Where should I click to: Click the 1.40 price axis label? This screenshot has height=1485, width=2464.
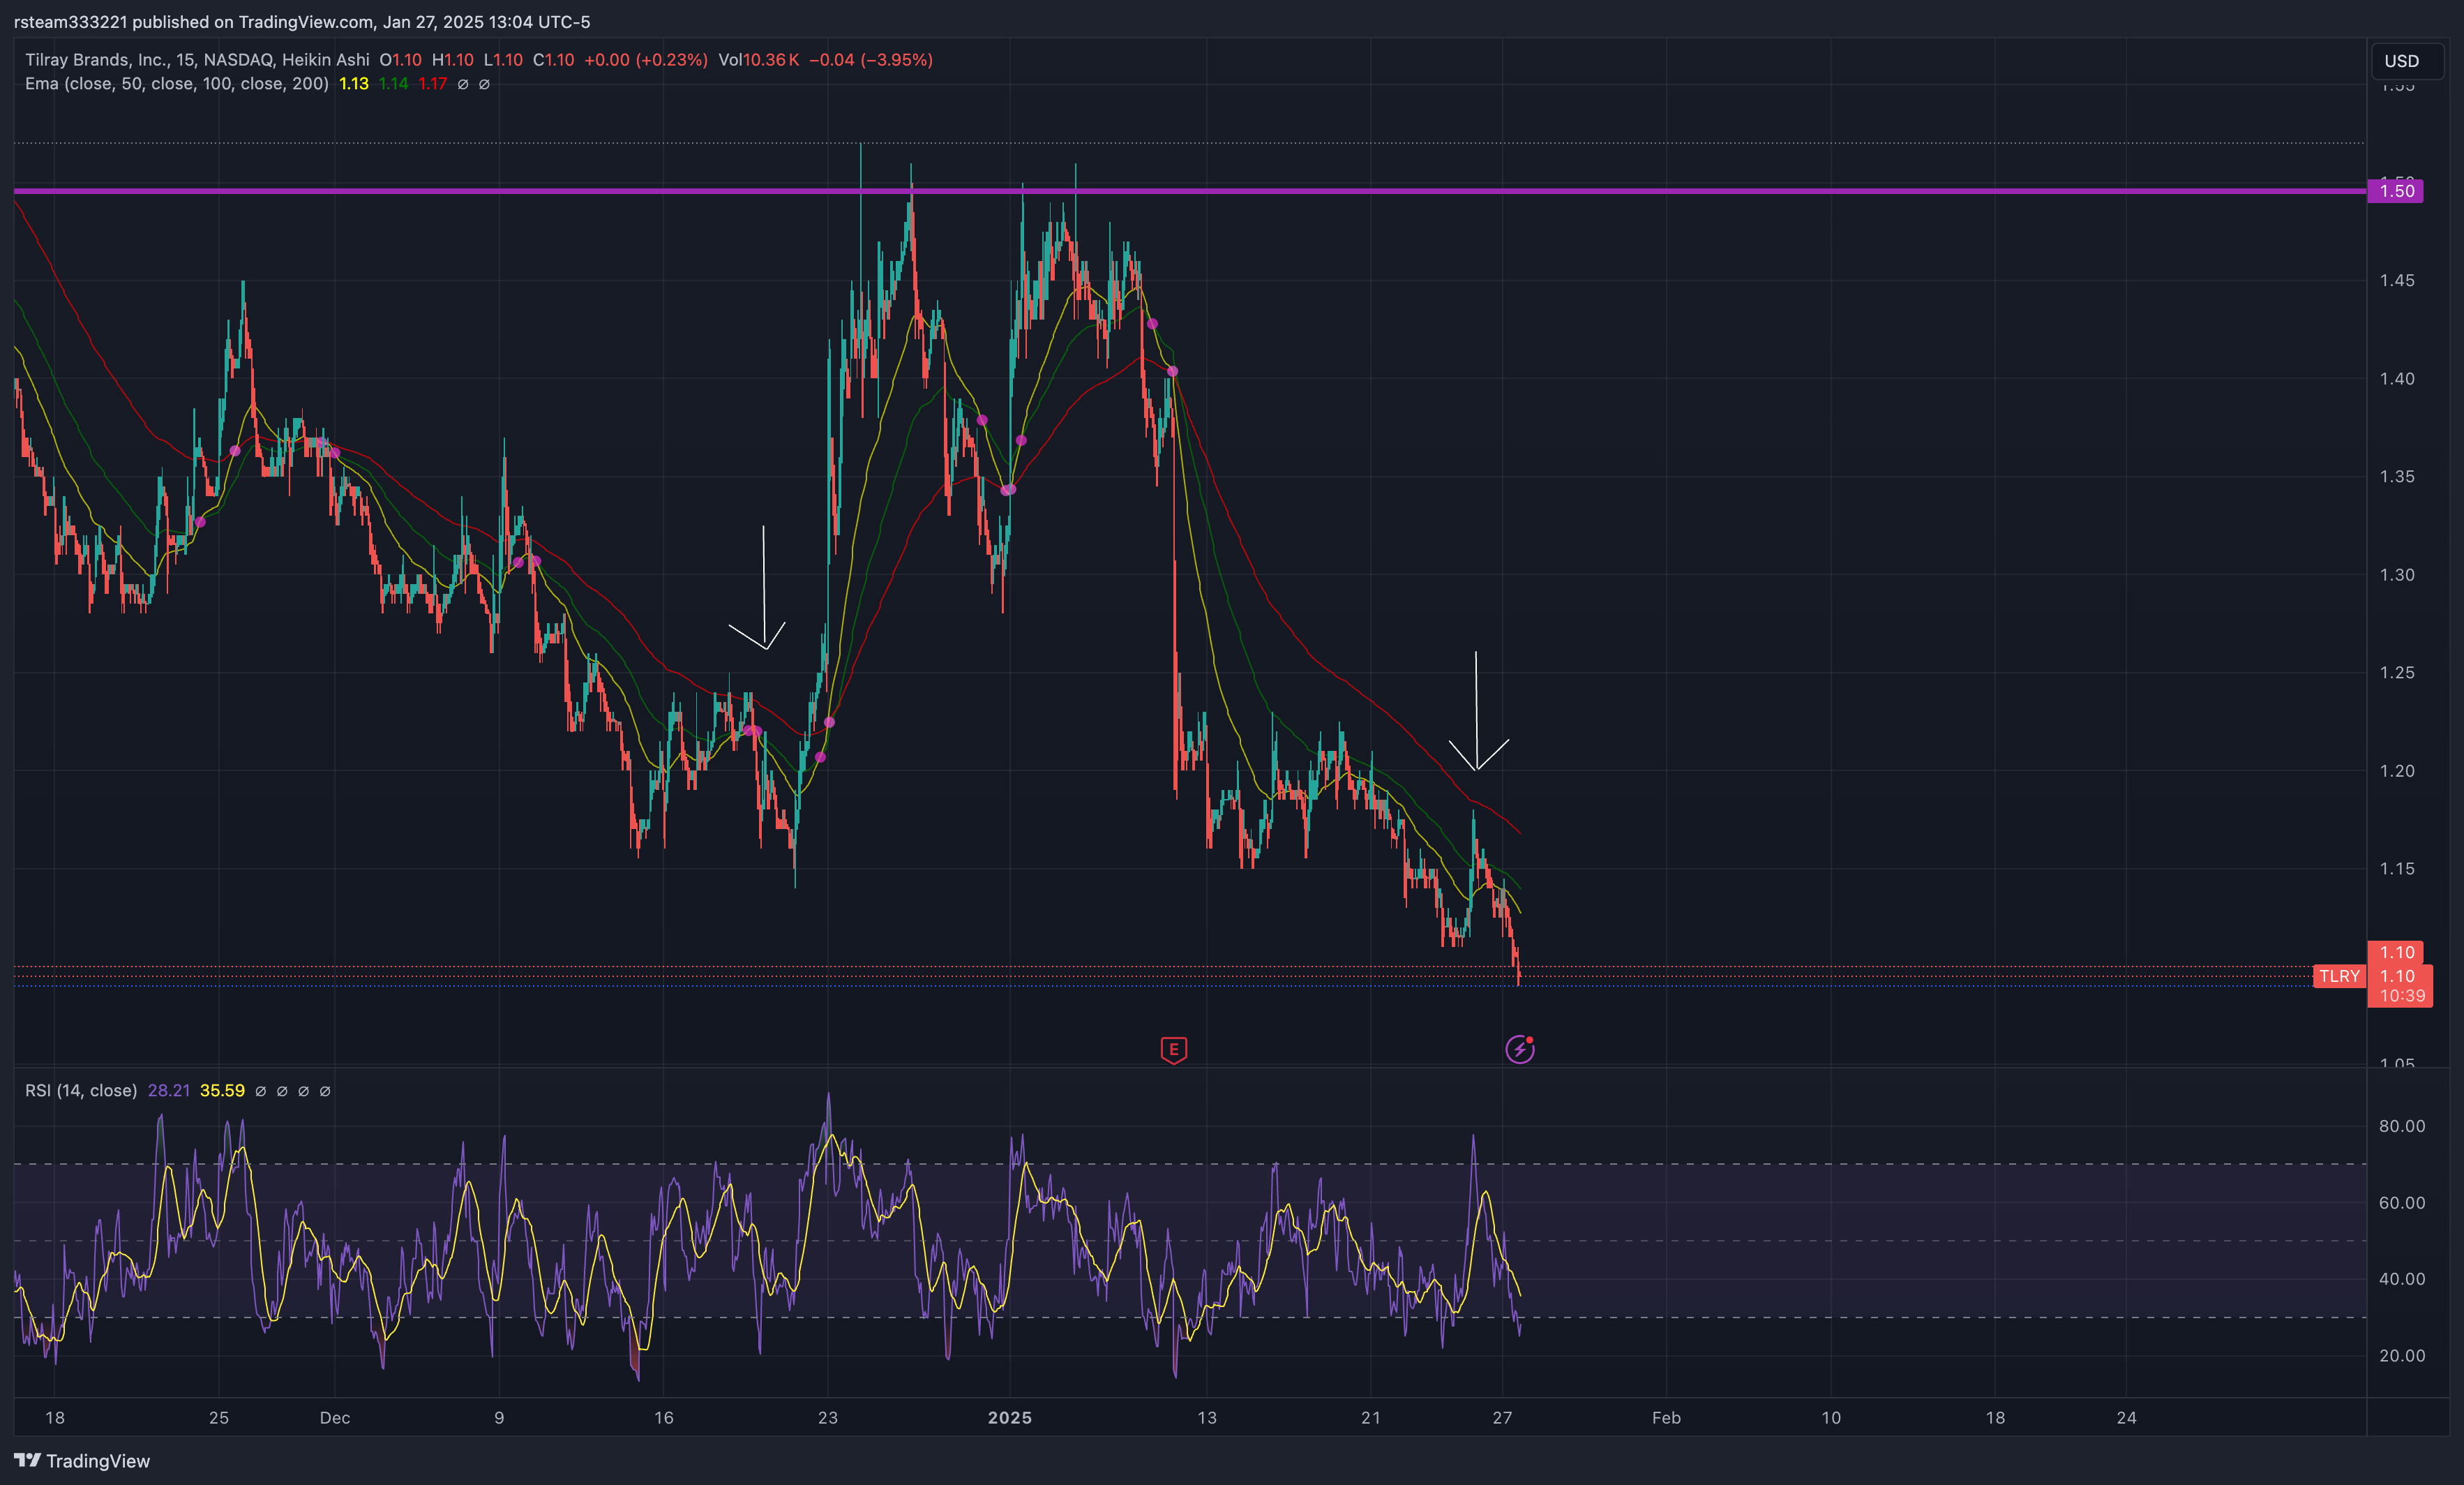(x=2396, y=379)
